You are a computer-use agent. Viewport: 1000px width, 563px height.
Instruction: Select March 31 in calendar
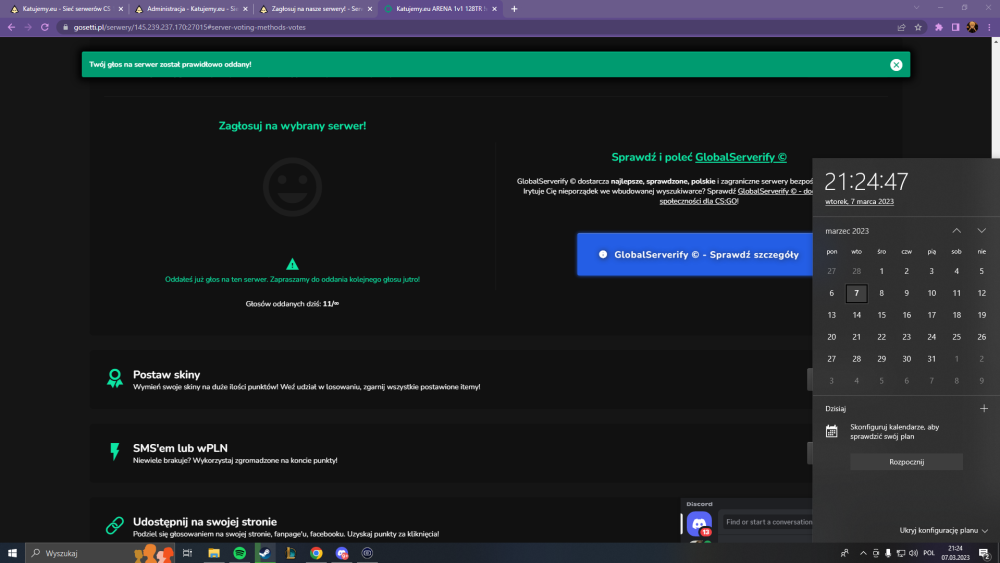[931, 359]
